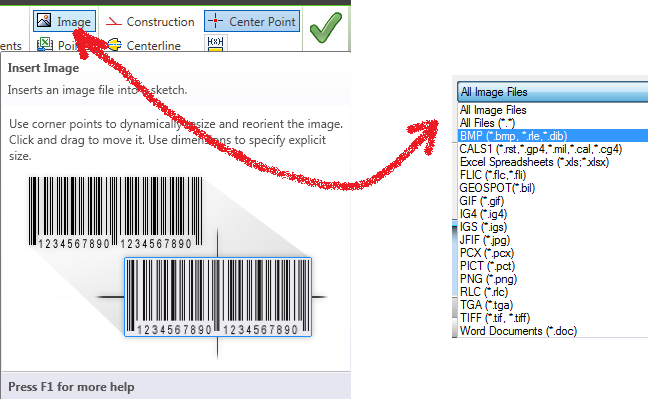Click Press F1 for more help text

click(x=71, y=387)
